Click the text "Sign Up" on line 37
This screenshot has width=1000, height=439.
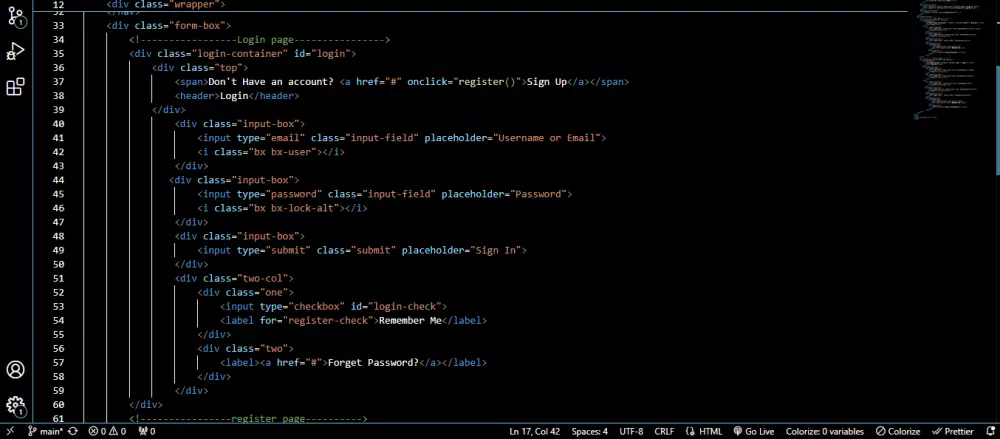click(x=547, y=82)
